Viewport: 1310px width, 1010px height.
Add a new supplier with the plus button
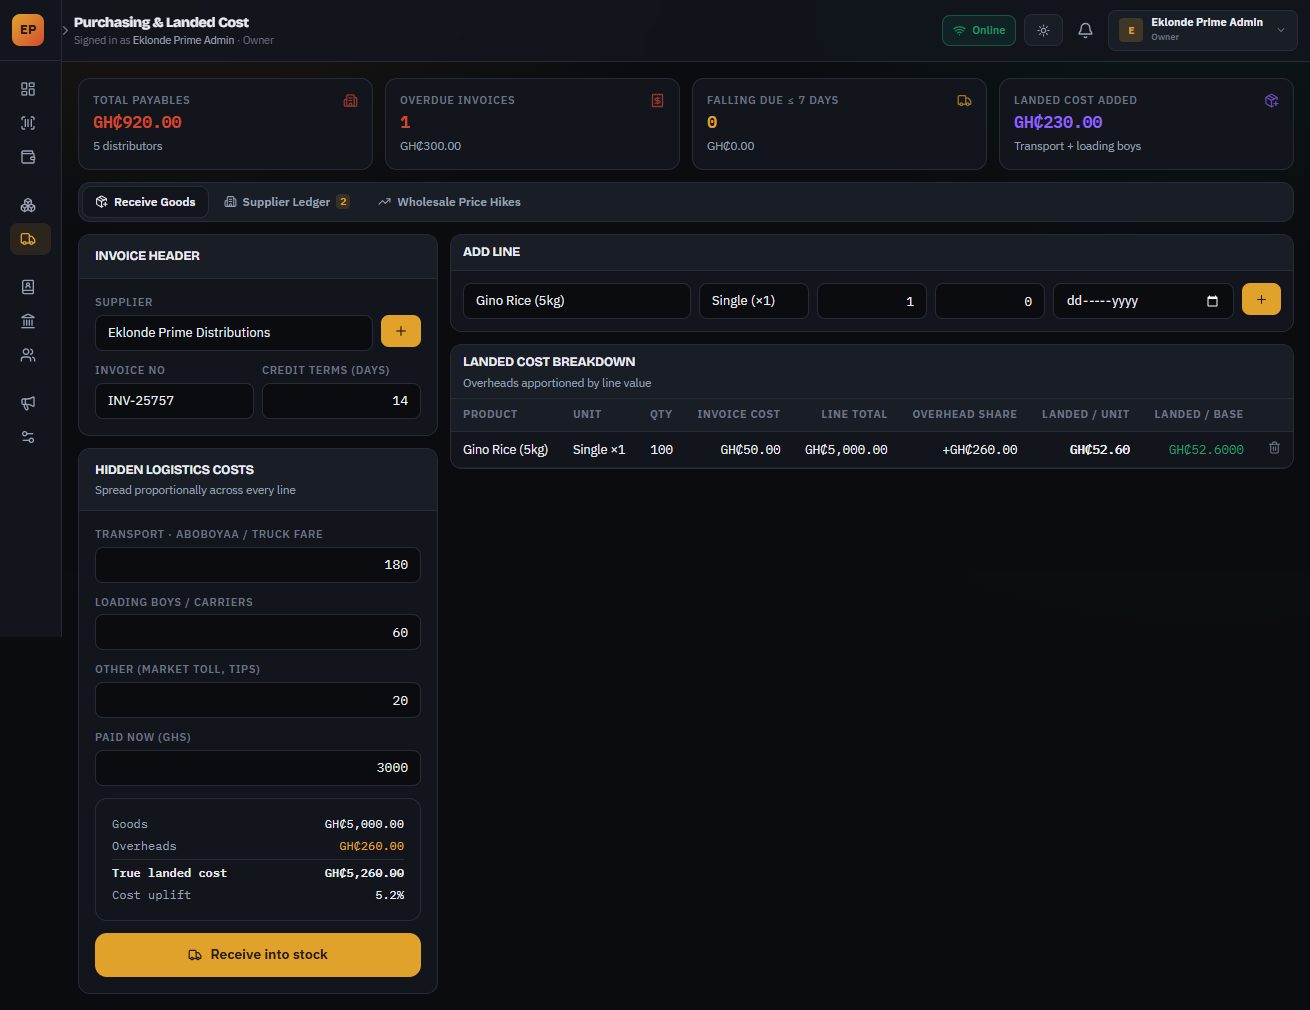coord(401,331)
